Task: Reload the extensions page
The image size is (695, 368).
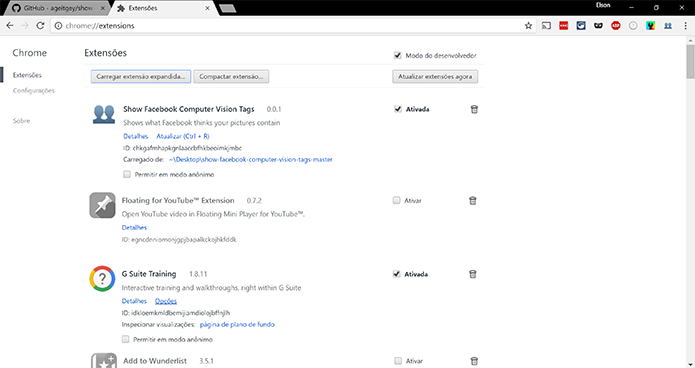Action: coord(40,26)
